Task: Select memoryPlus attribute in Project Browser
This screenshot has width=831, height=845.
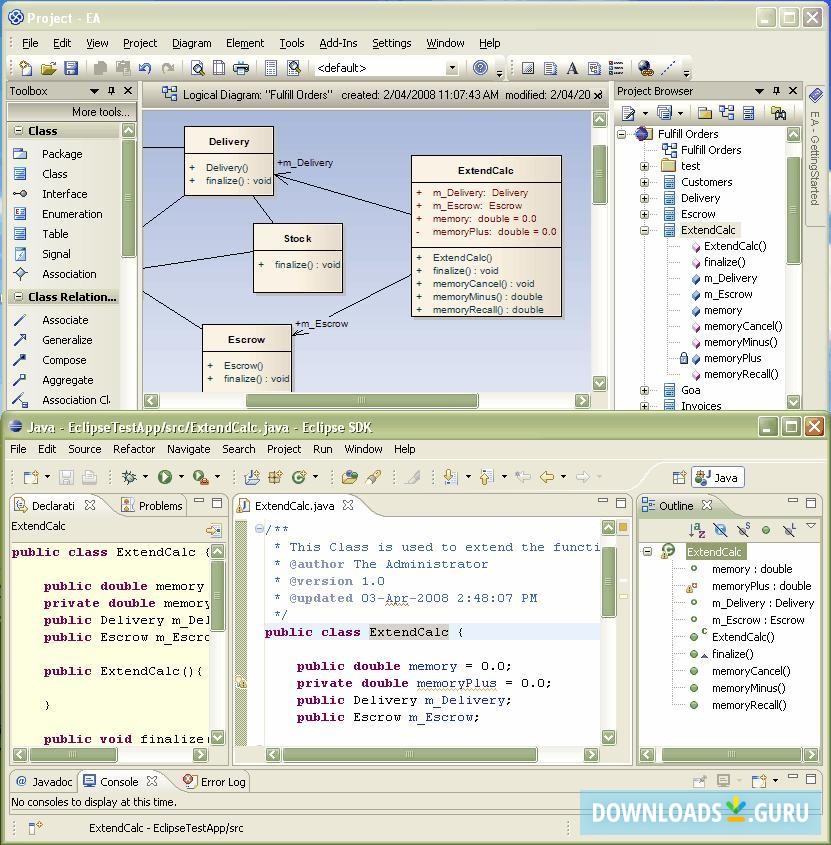Action: (x=732, y=358)
